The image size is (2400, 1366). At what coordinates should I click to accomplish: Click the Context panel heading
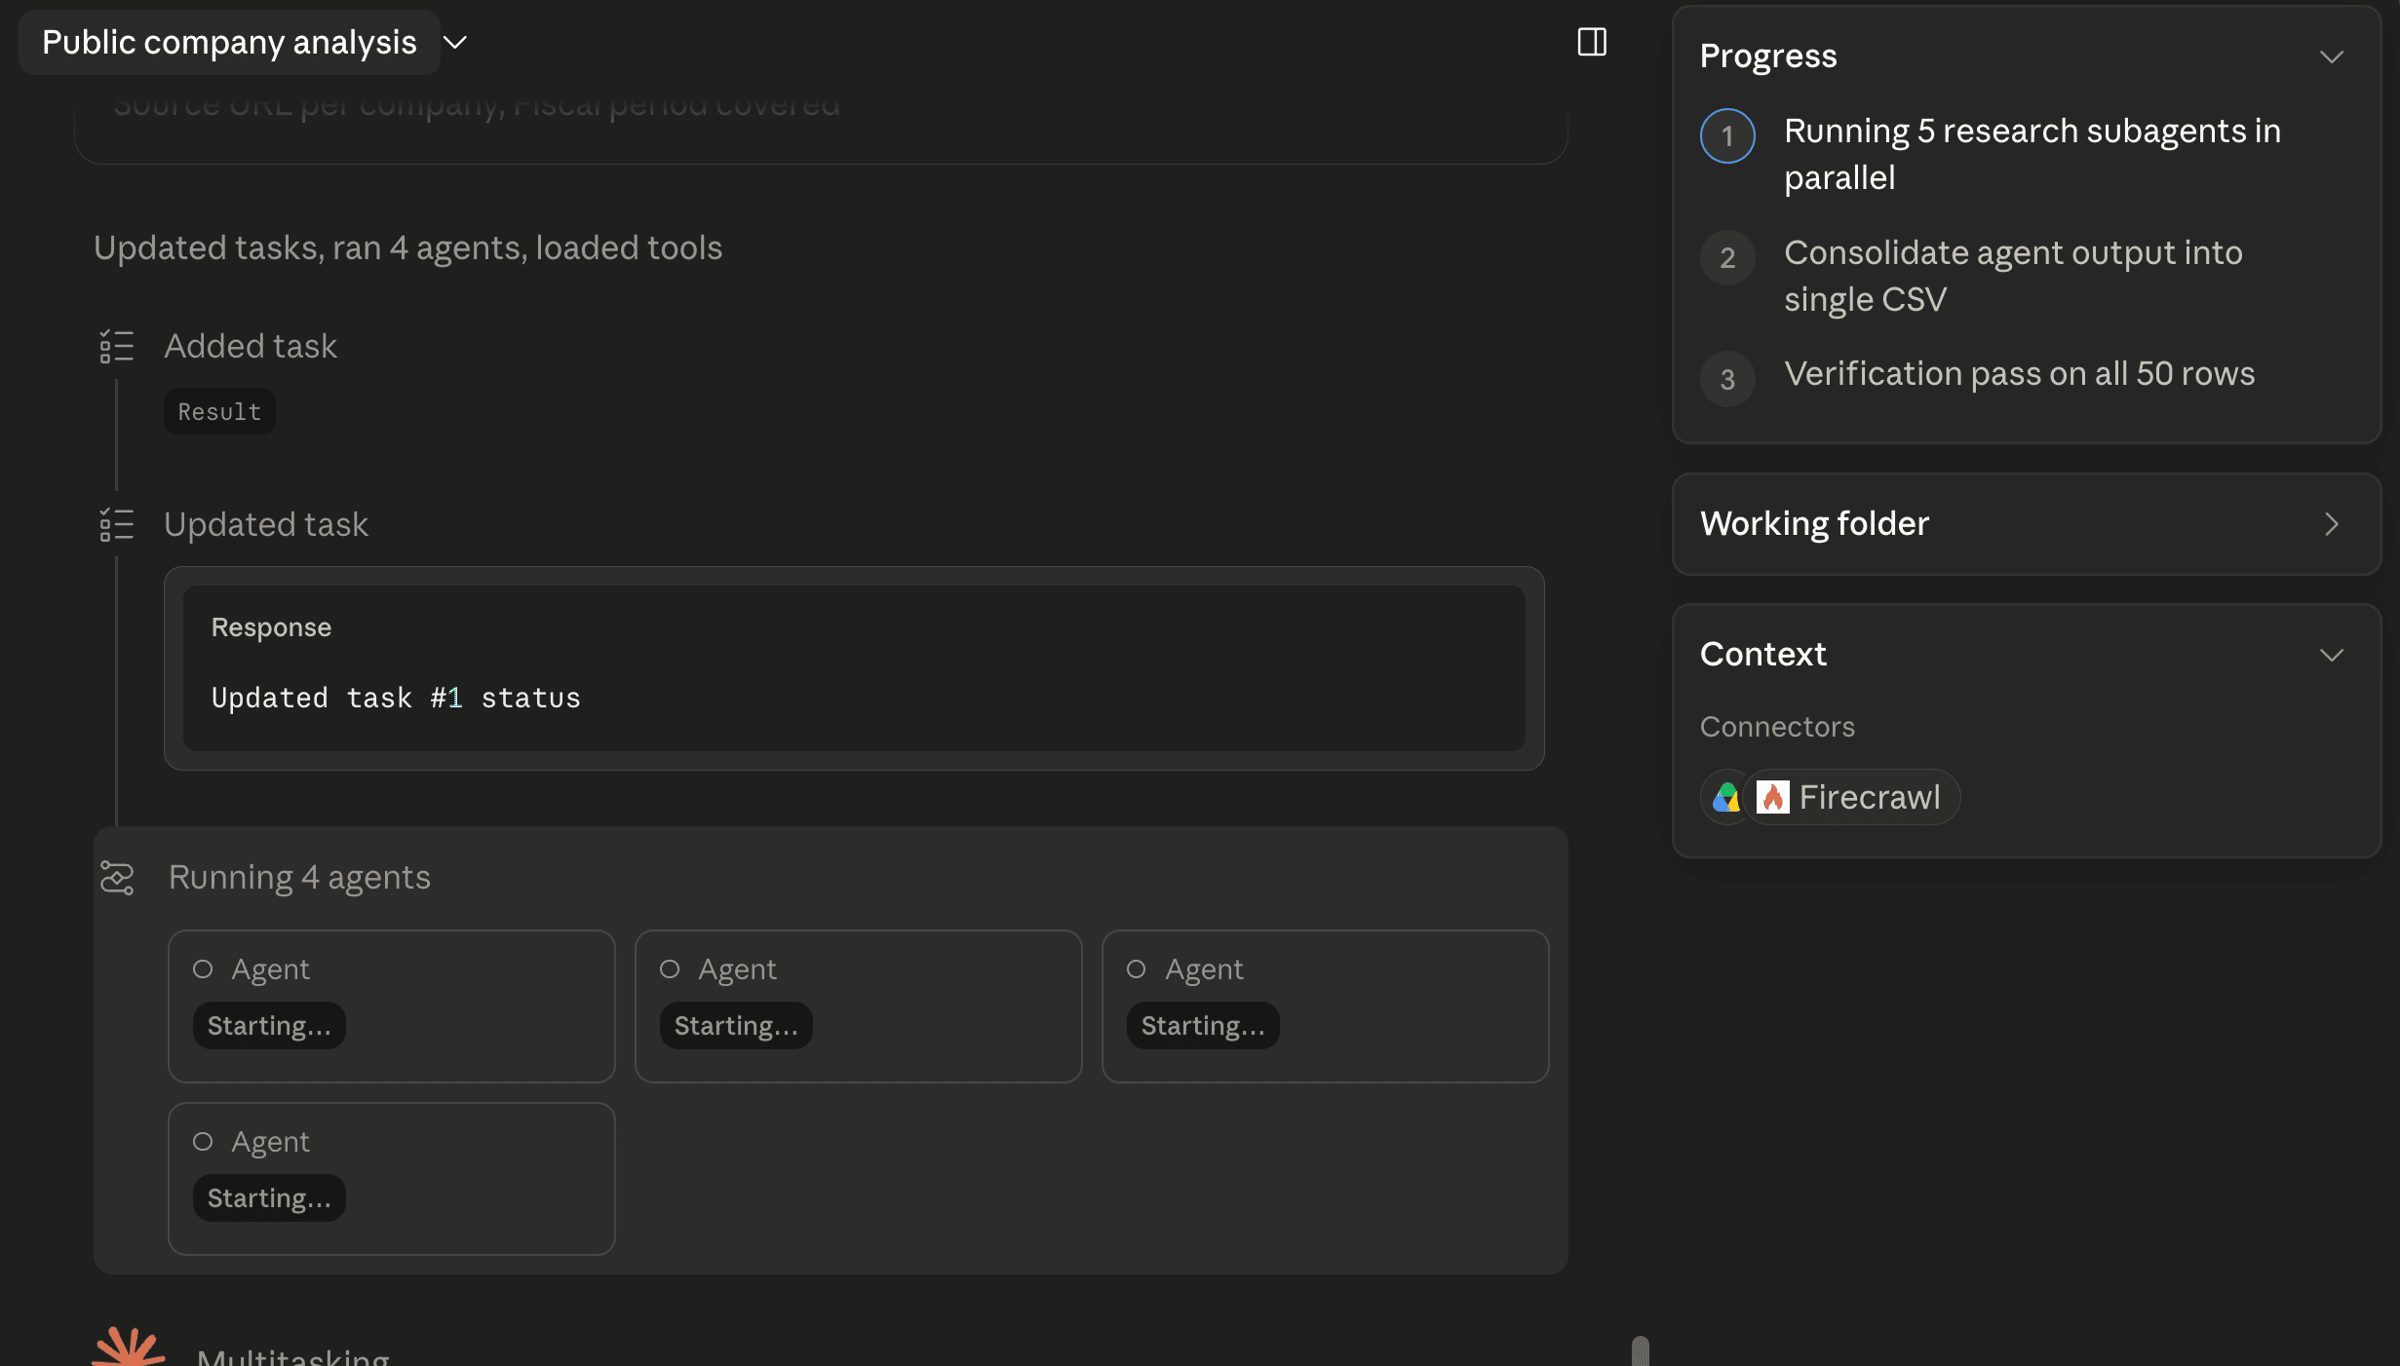[1763, 654]
